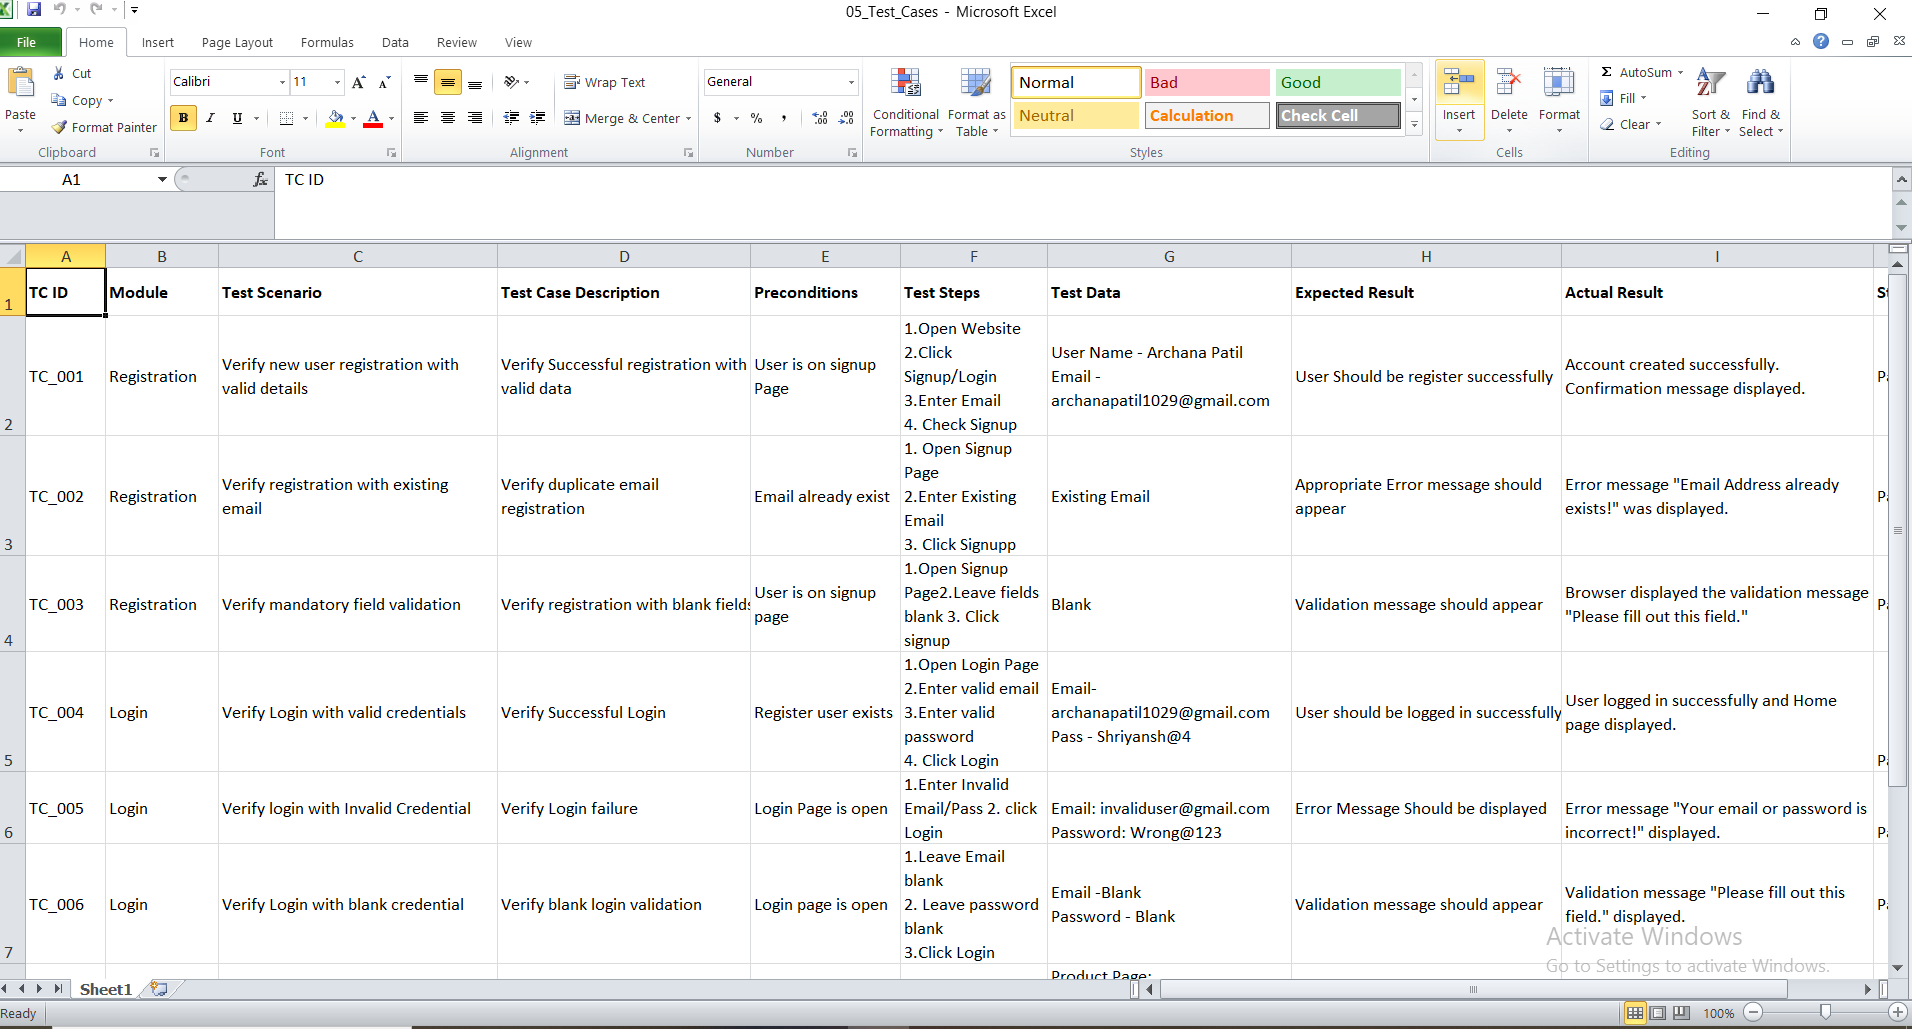Apply the Bad cell style
Viewport: 1912px width, 1029px height.
(x=1206, y=82)
